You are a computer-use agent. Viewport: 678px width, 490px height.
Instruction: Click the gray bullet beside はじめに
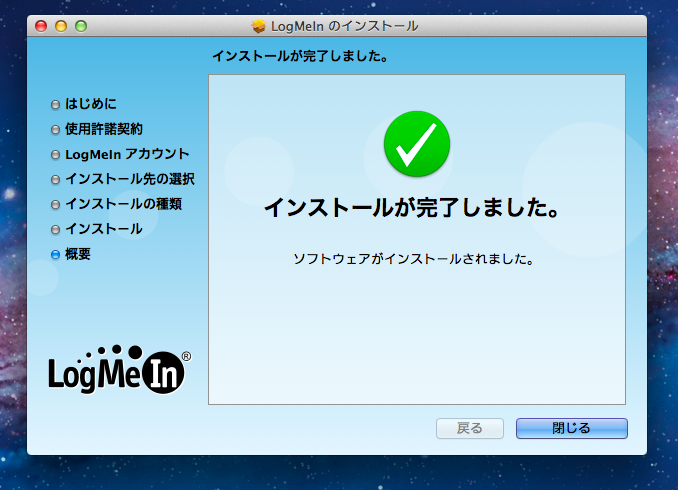[x=55, y=104]
